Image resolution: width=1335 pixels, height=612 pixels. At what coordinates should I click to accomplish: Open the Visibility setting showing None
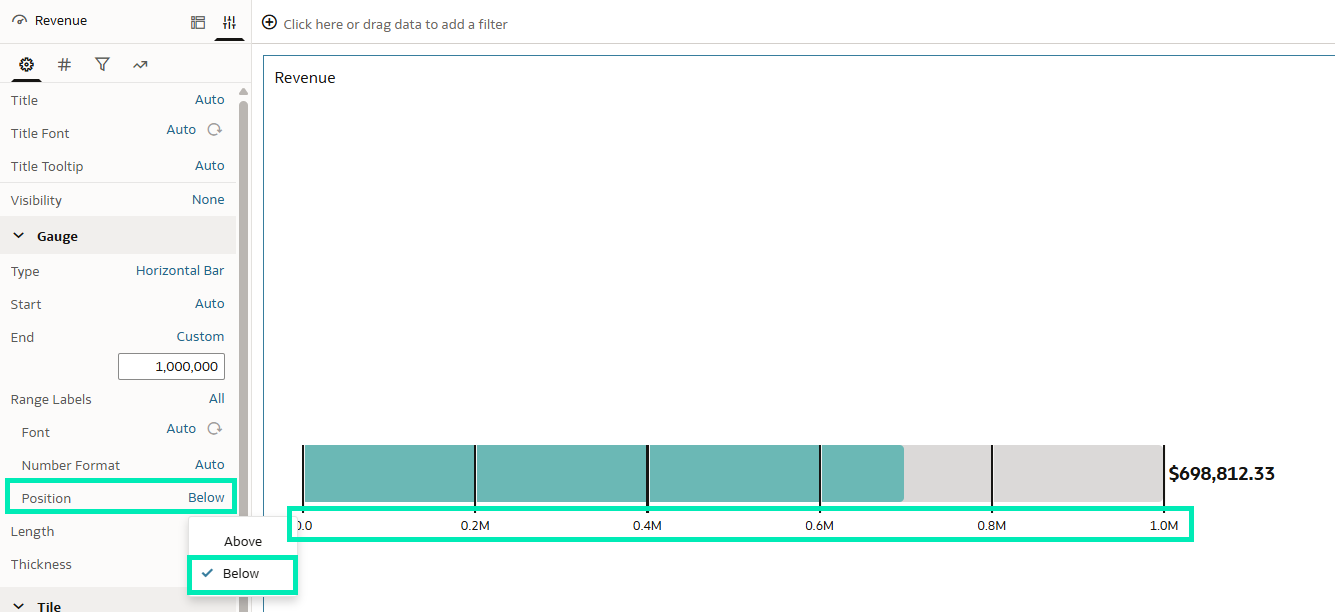pos(208,200)
